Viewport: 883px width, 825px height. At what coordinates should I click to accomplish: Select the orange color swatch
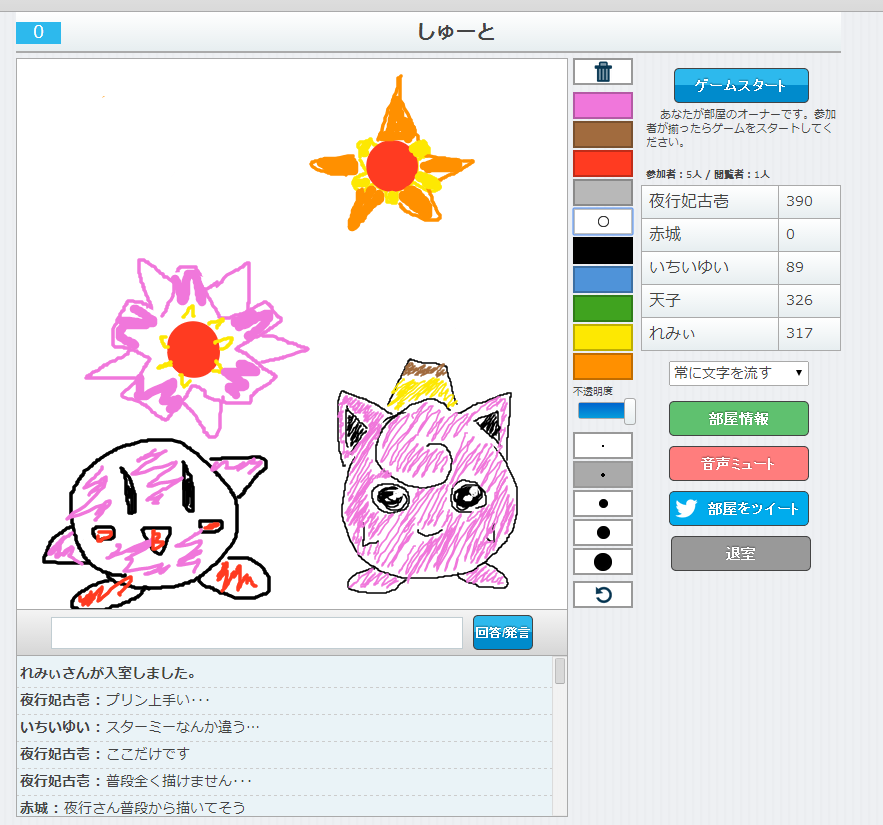coord(603,367)
